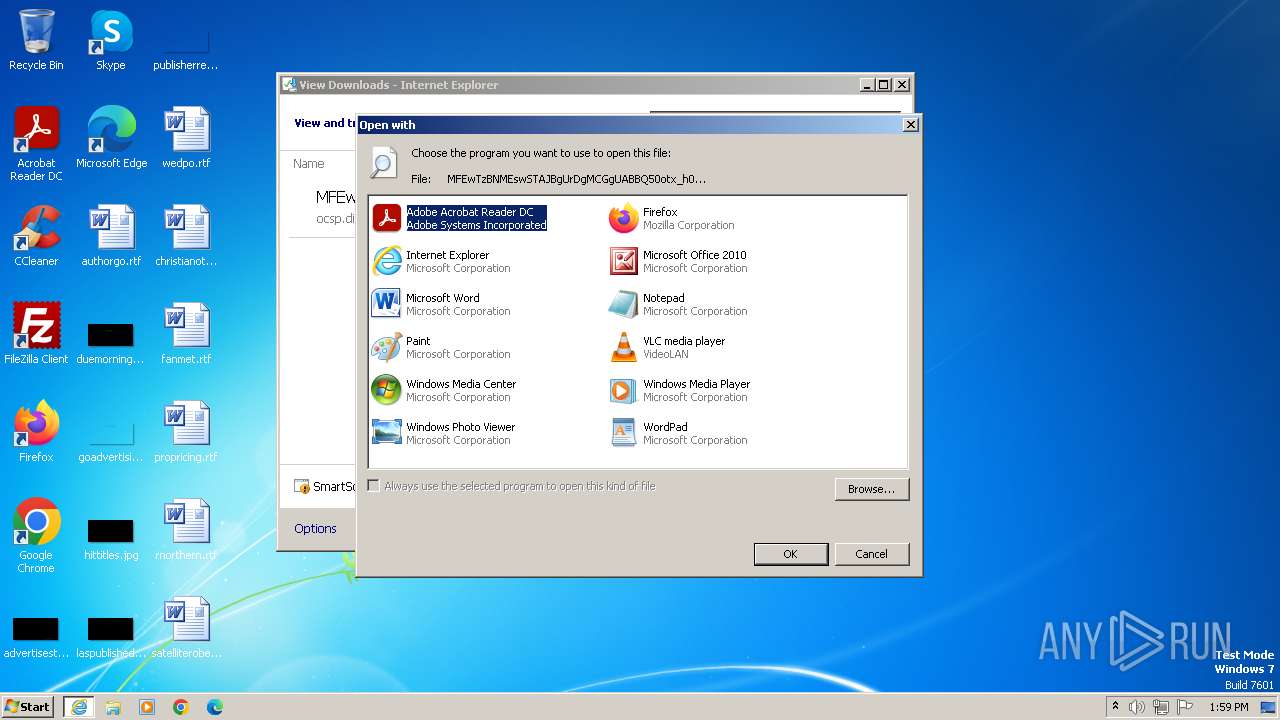Open Options link in View Downloads window
The height and width of the screenshot is (720, 1280).
tap(315, 528)
